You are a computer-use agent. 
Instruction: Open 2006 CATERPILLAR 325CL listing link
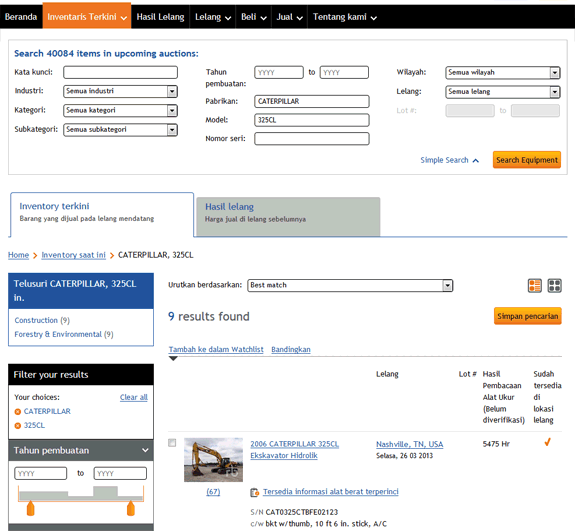coord(294,444)
